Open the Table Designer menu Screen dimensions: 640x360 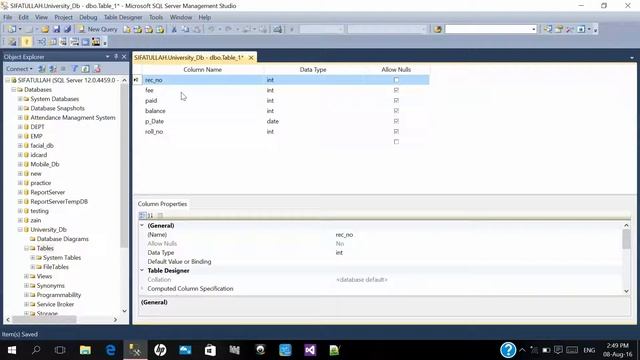pos(123,17)
